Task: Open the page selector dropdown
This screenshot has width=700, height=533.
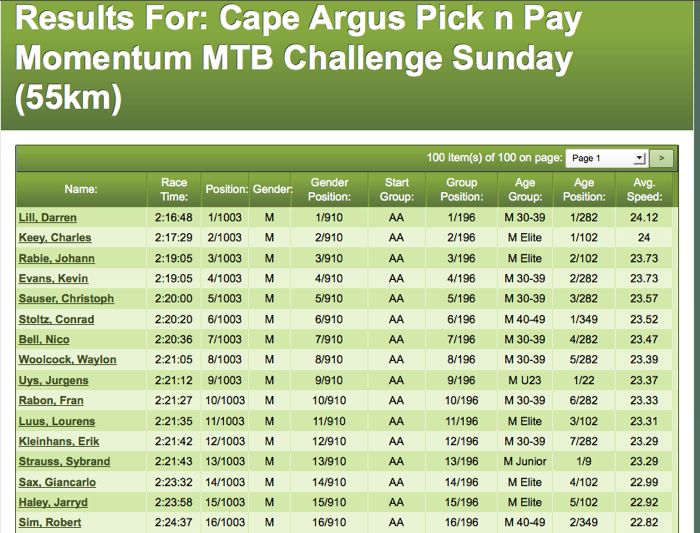Action: coord(607,158)
